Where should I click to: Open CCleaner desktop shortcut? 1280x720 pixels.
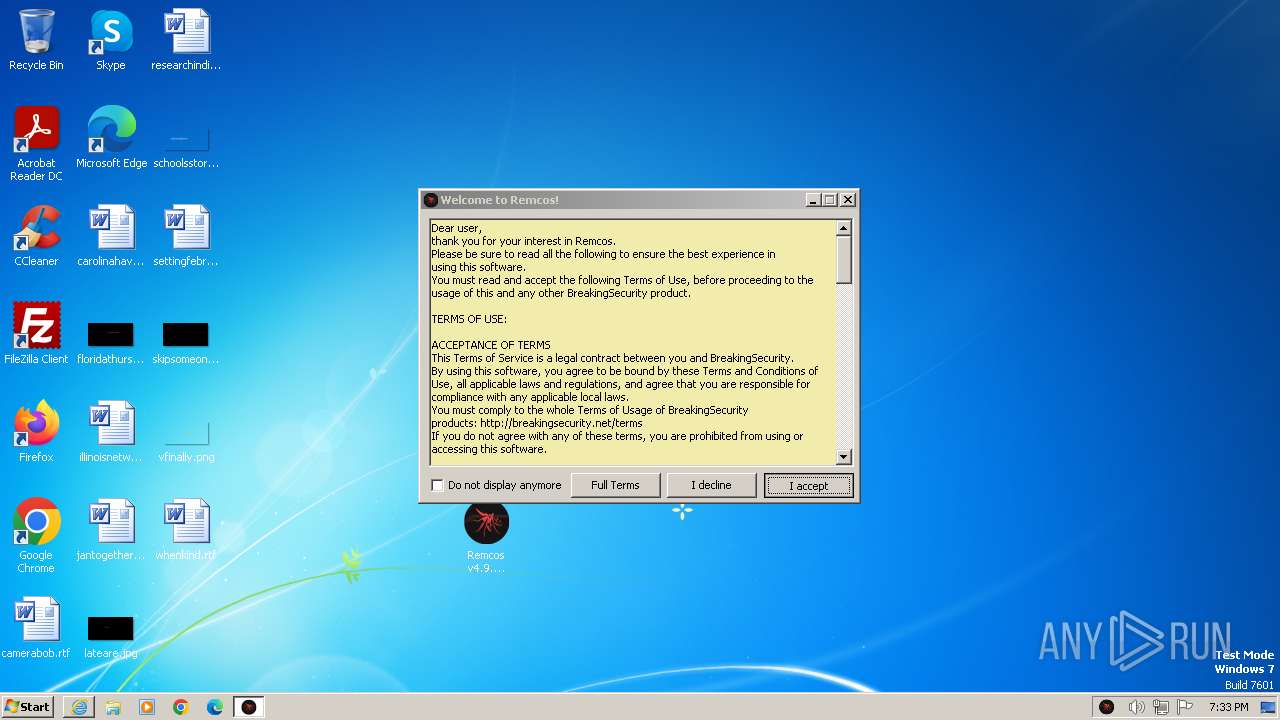click(36, 236)
